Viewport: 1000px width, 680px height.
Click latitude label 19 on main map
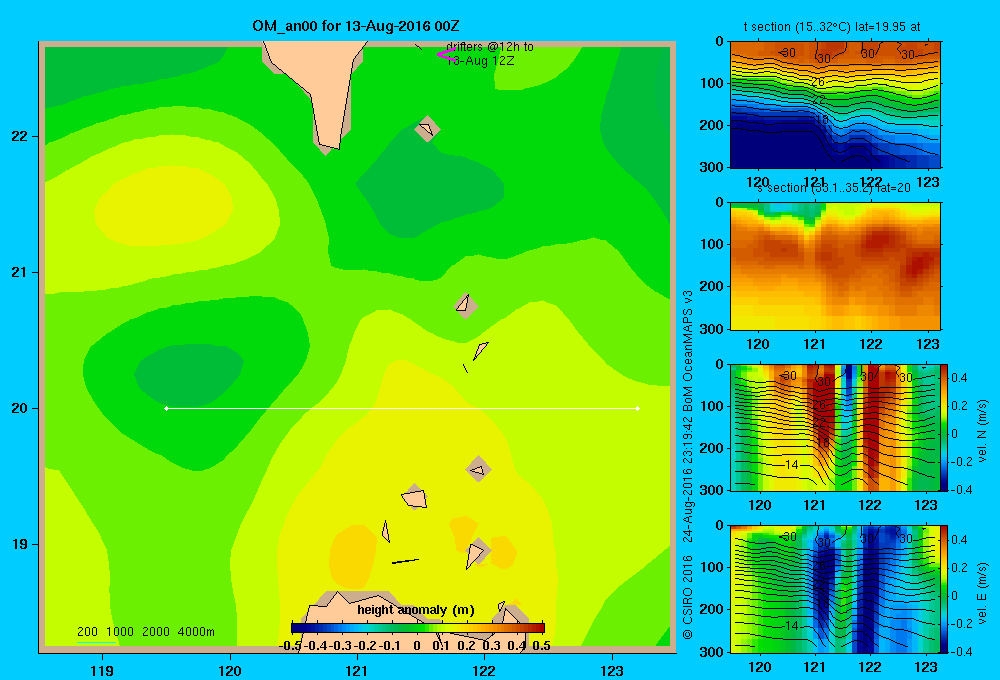[20, 544]
